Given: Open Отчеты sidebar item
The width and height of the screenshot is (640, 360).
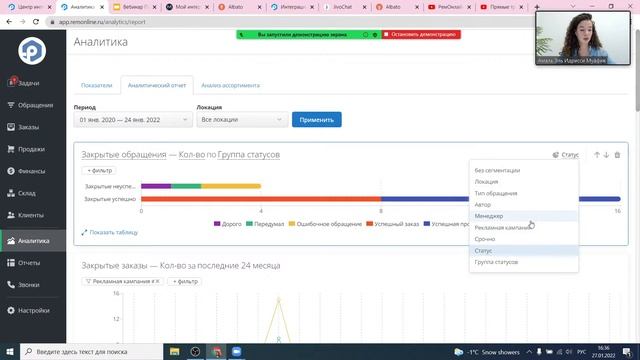Looking at the screenshot, I should tap(24, 263).
